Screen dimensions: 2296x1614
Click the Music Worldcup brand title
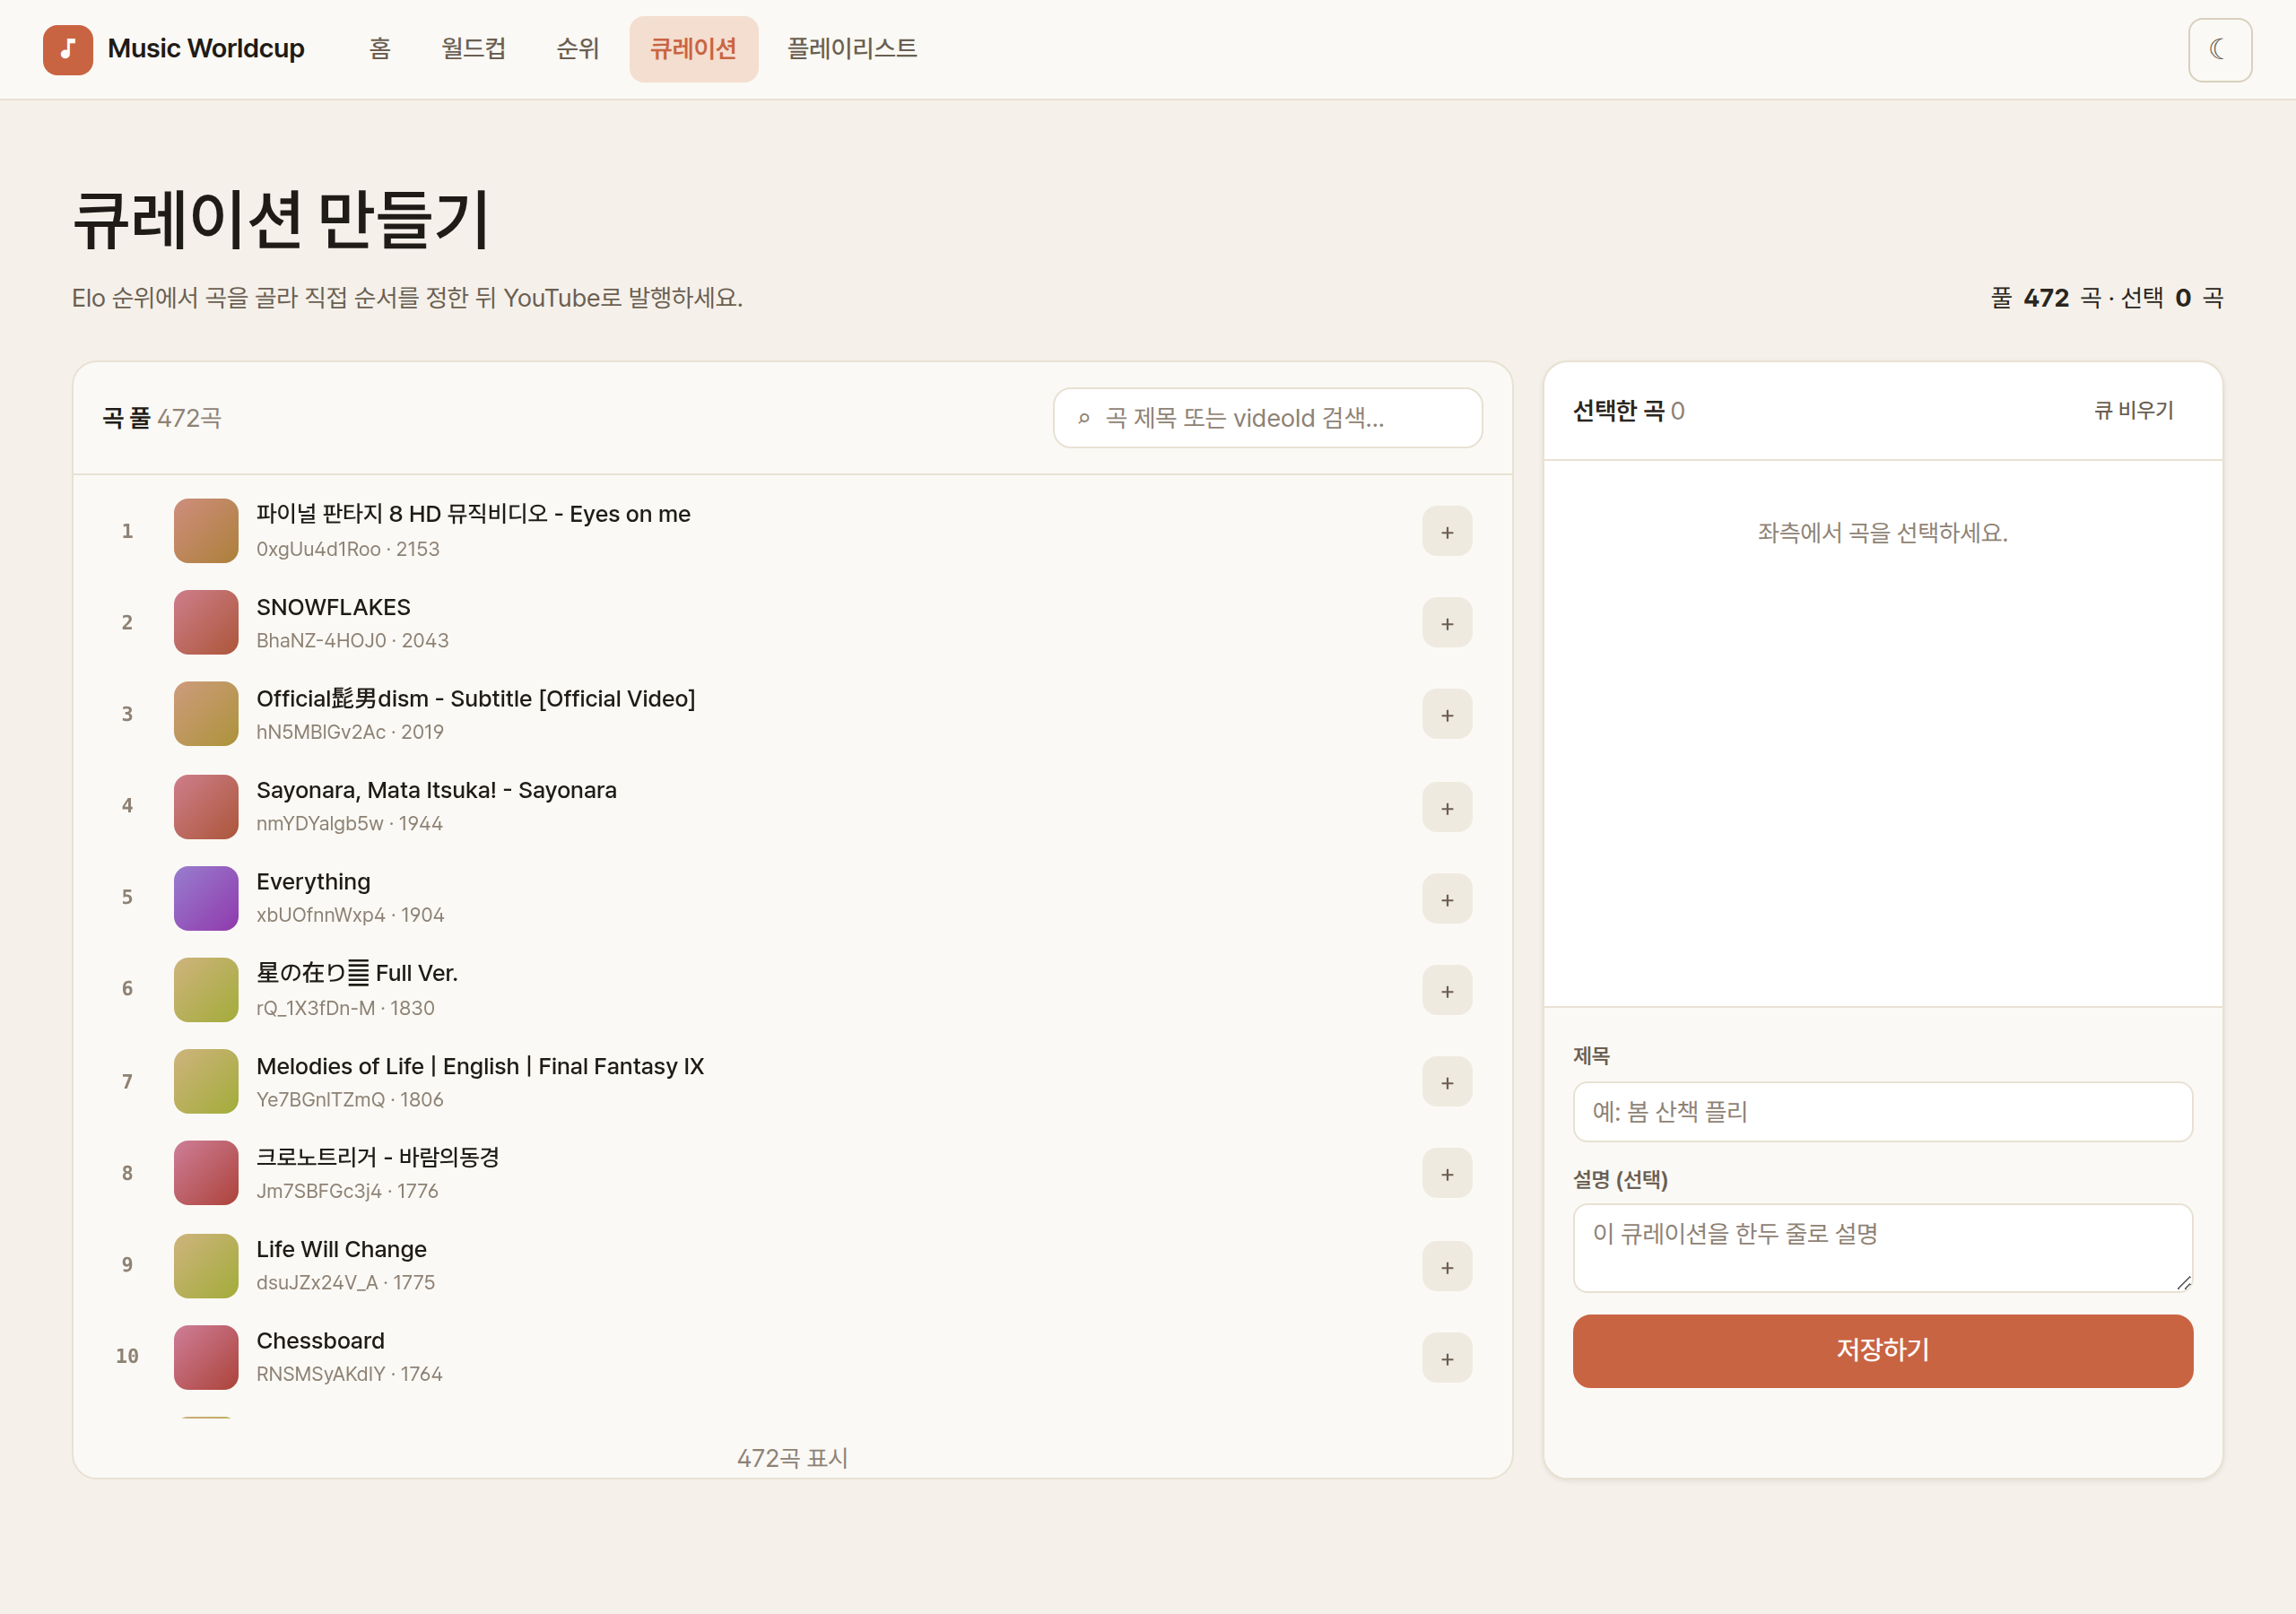tap(206, 49)
